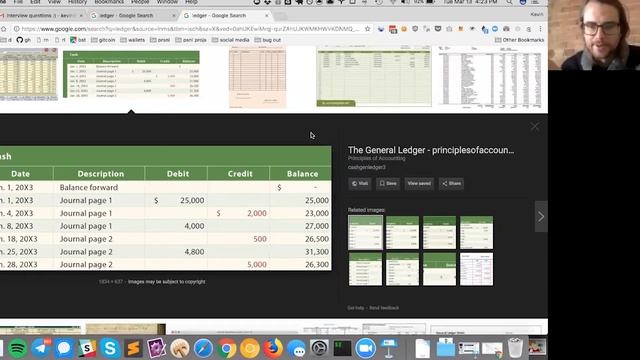Click the Share button
This screenshot has width=640, height=360.
(451, 183)
